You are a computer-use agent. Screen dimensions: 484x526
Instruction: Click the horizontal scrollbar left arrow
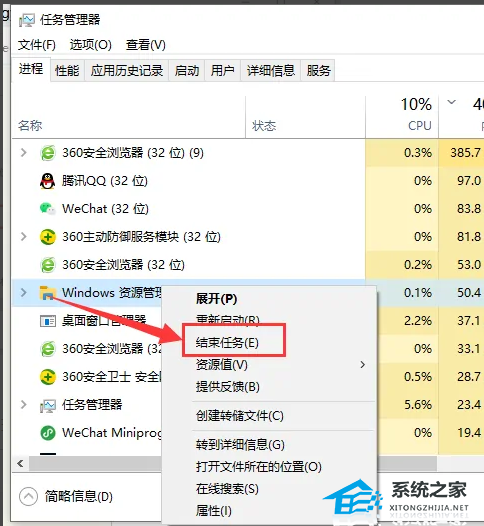20,464
